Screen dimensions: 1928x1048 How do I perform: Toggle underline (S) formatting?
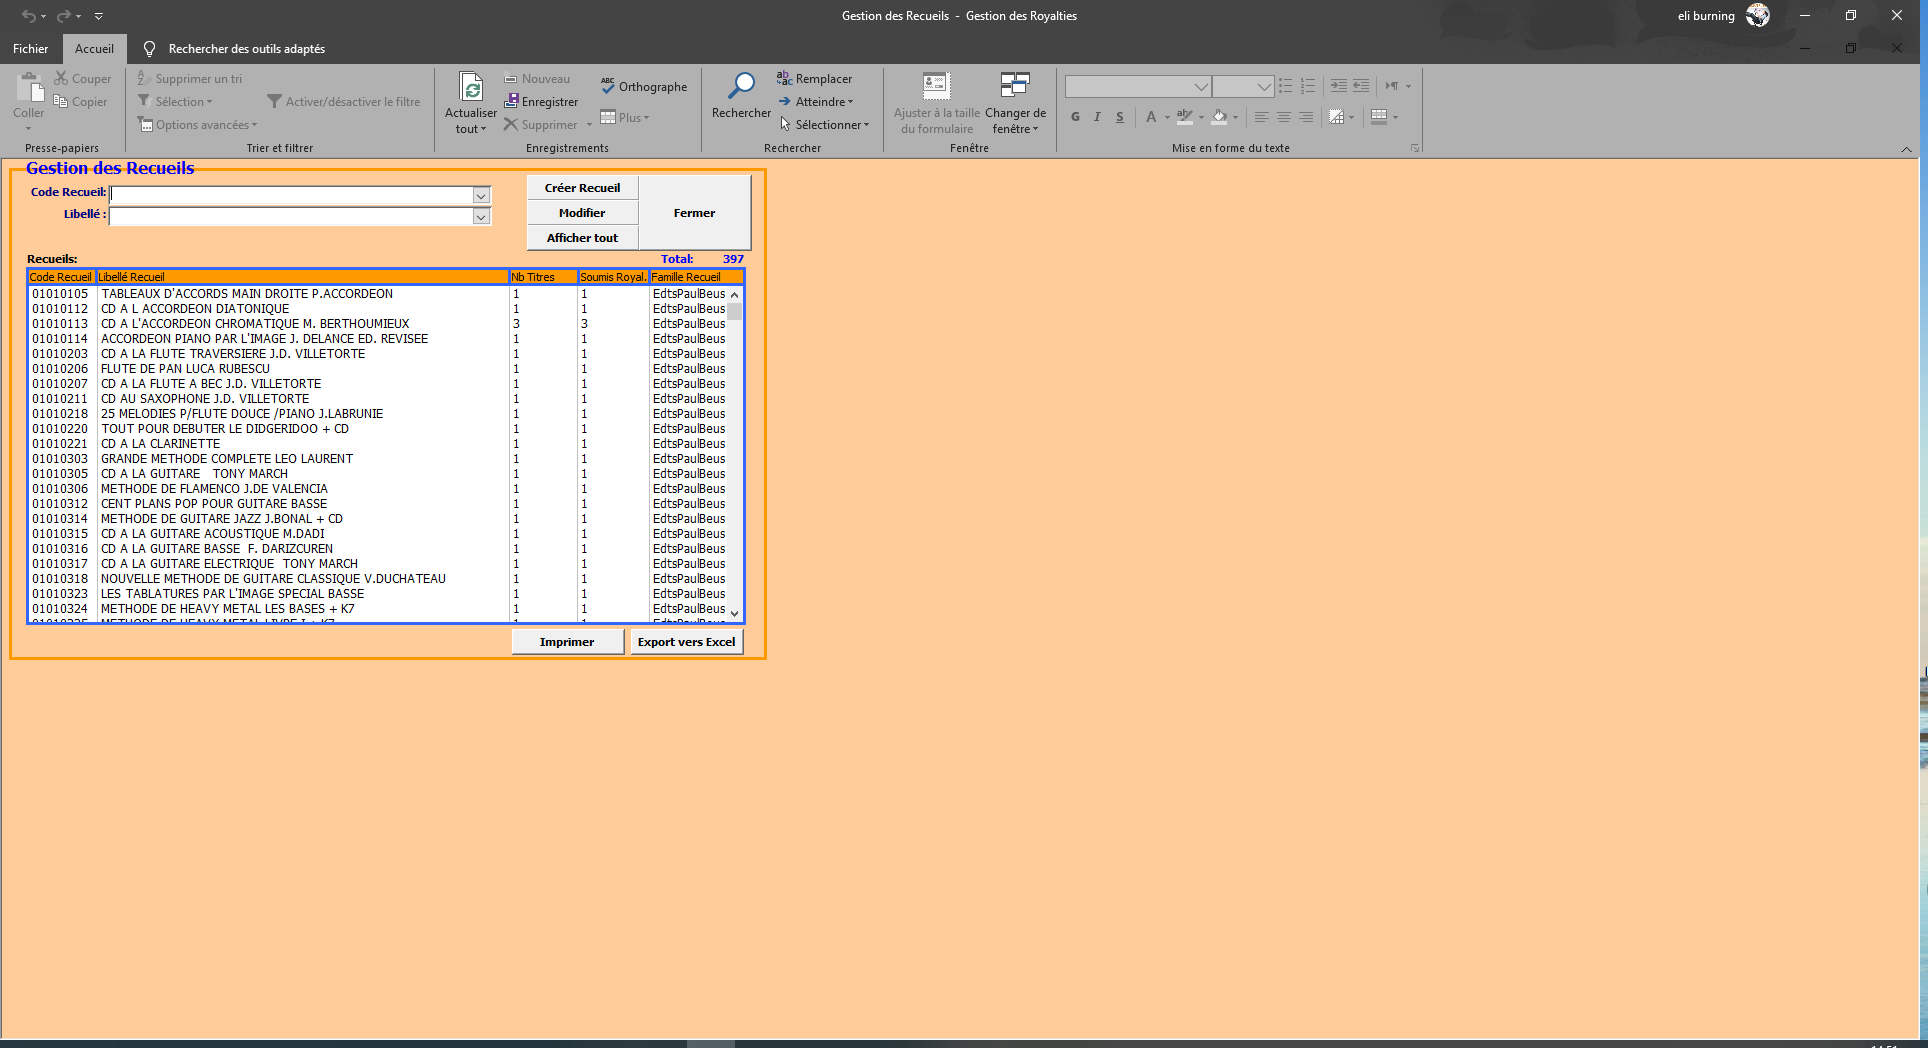click(x=1120, y=117)
